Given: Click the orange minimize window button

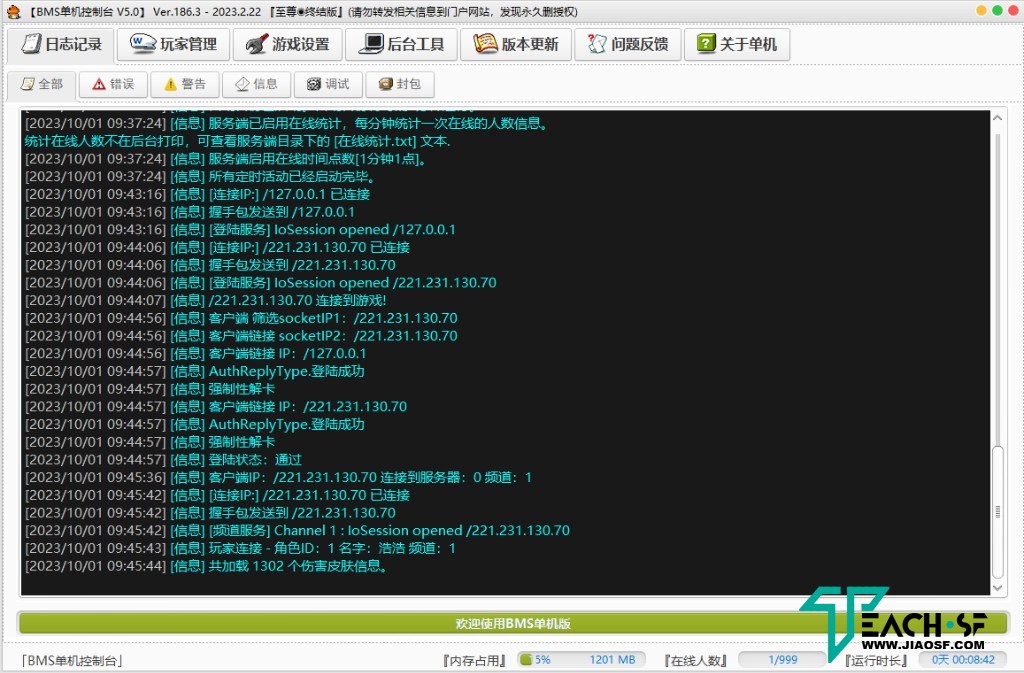Looking at the screenshot, I should click(x=982, y=10).
